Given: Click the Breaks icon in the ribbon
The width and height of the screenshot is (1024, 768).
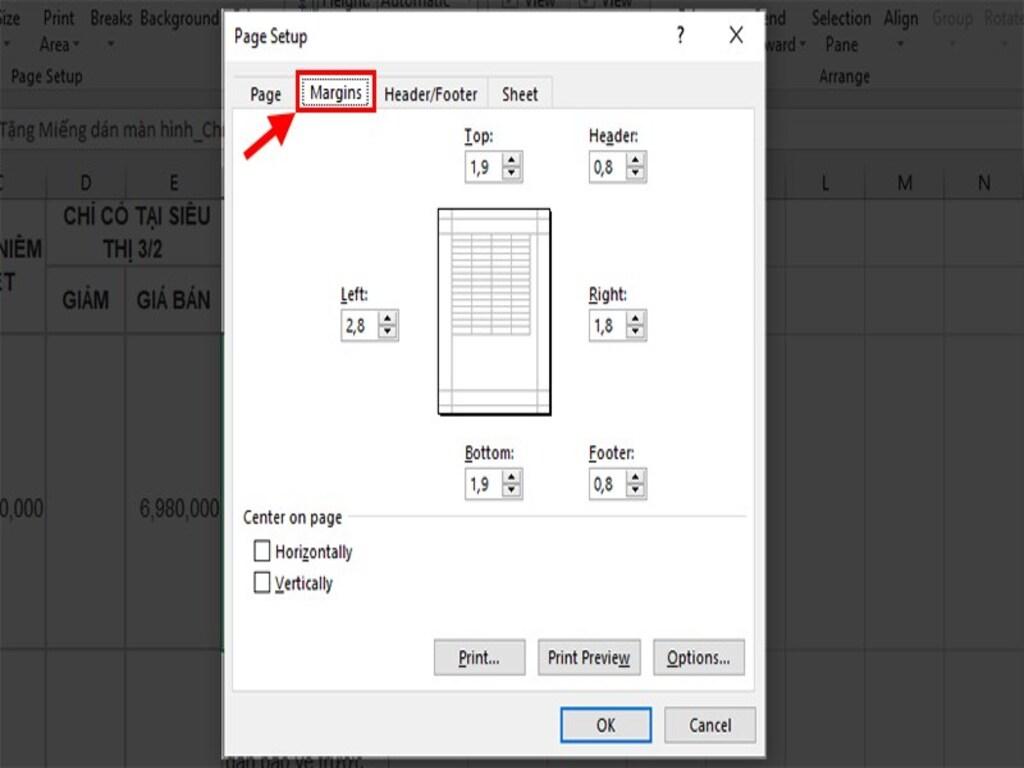Looking at the screenshot, I should (111, 18).
